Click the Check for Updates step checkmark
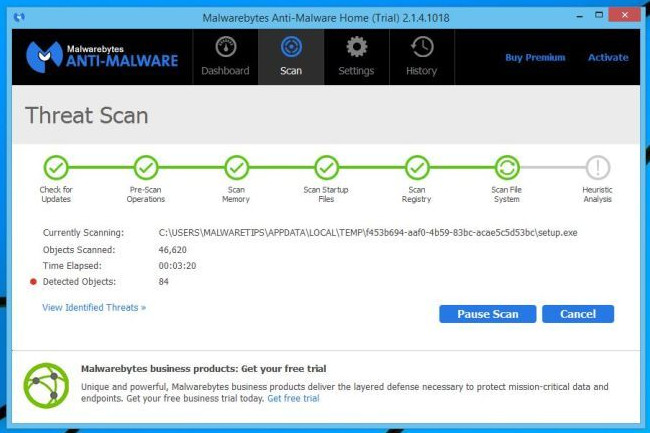 56,168
